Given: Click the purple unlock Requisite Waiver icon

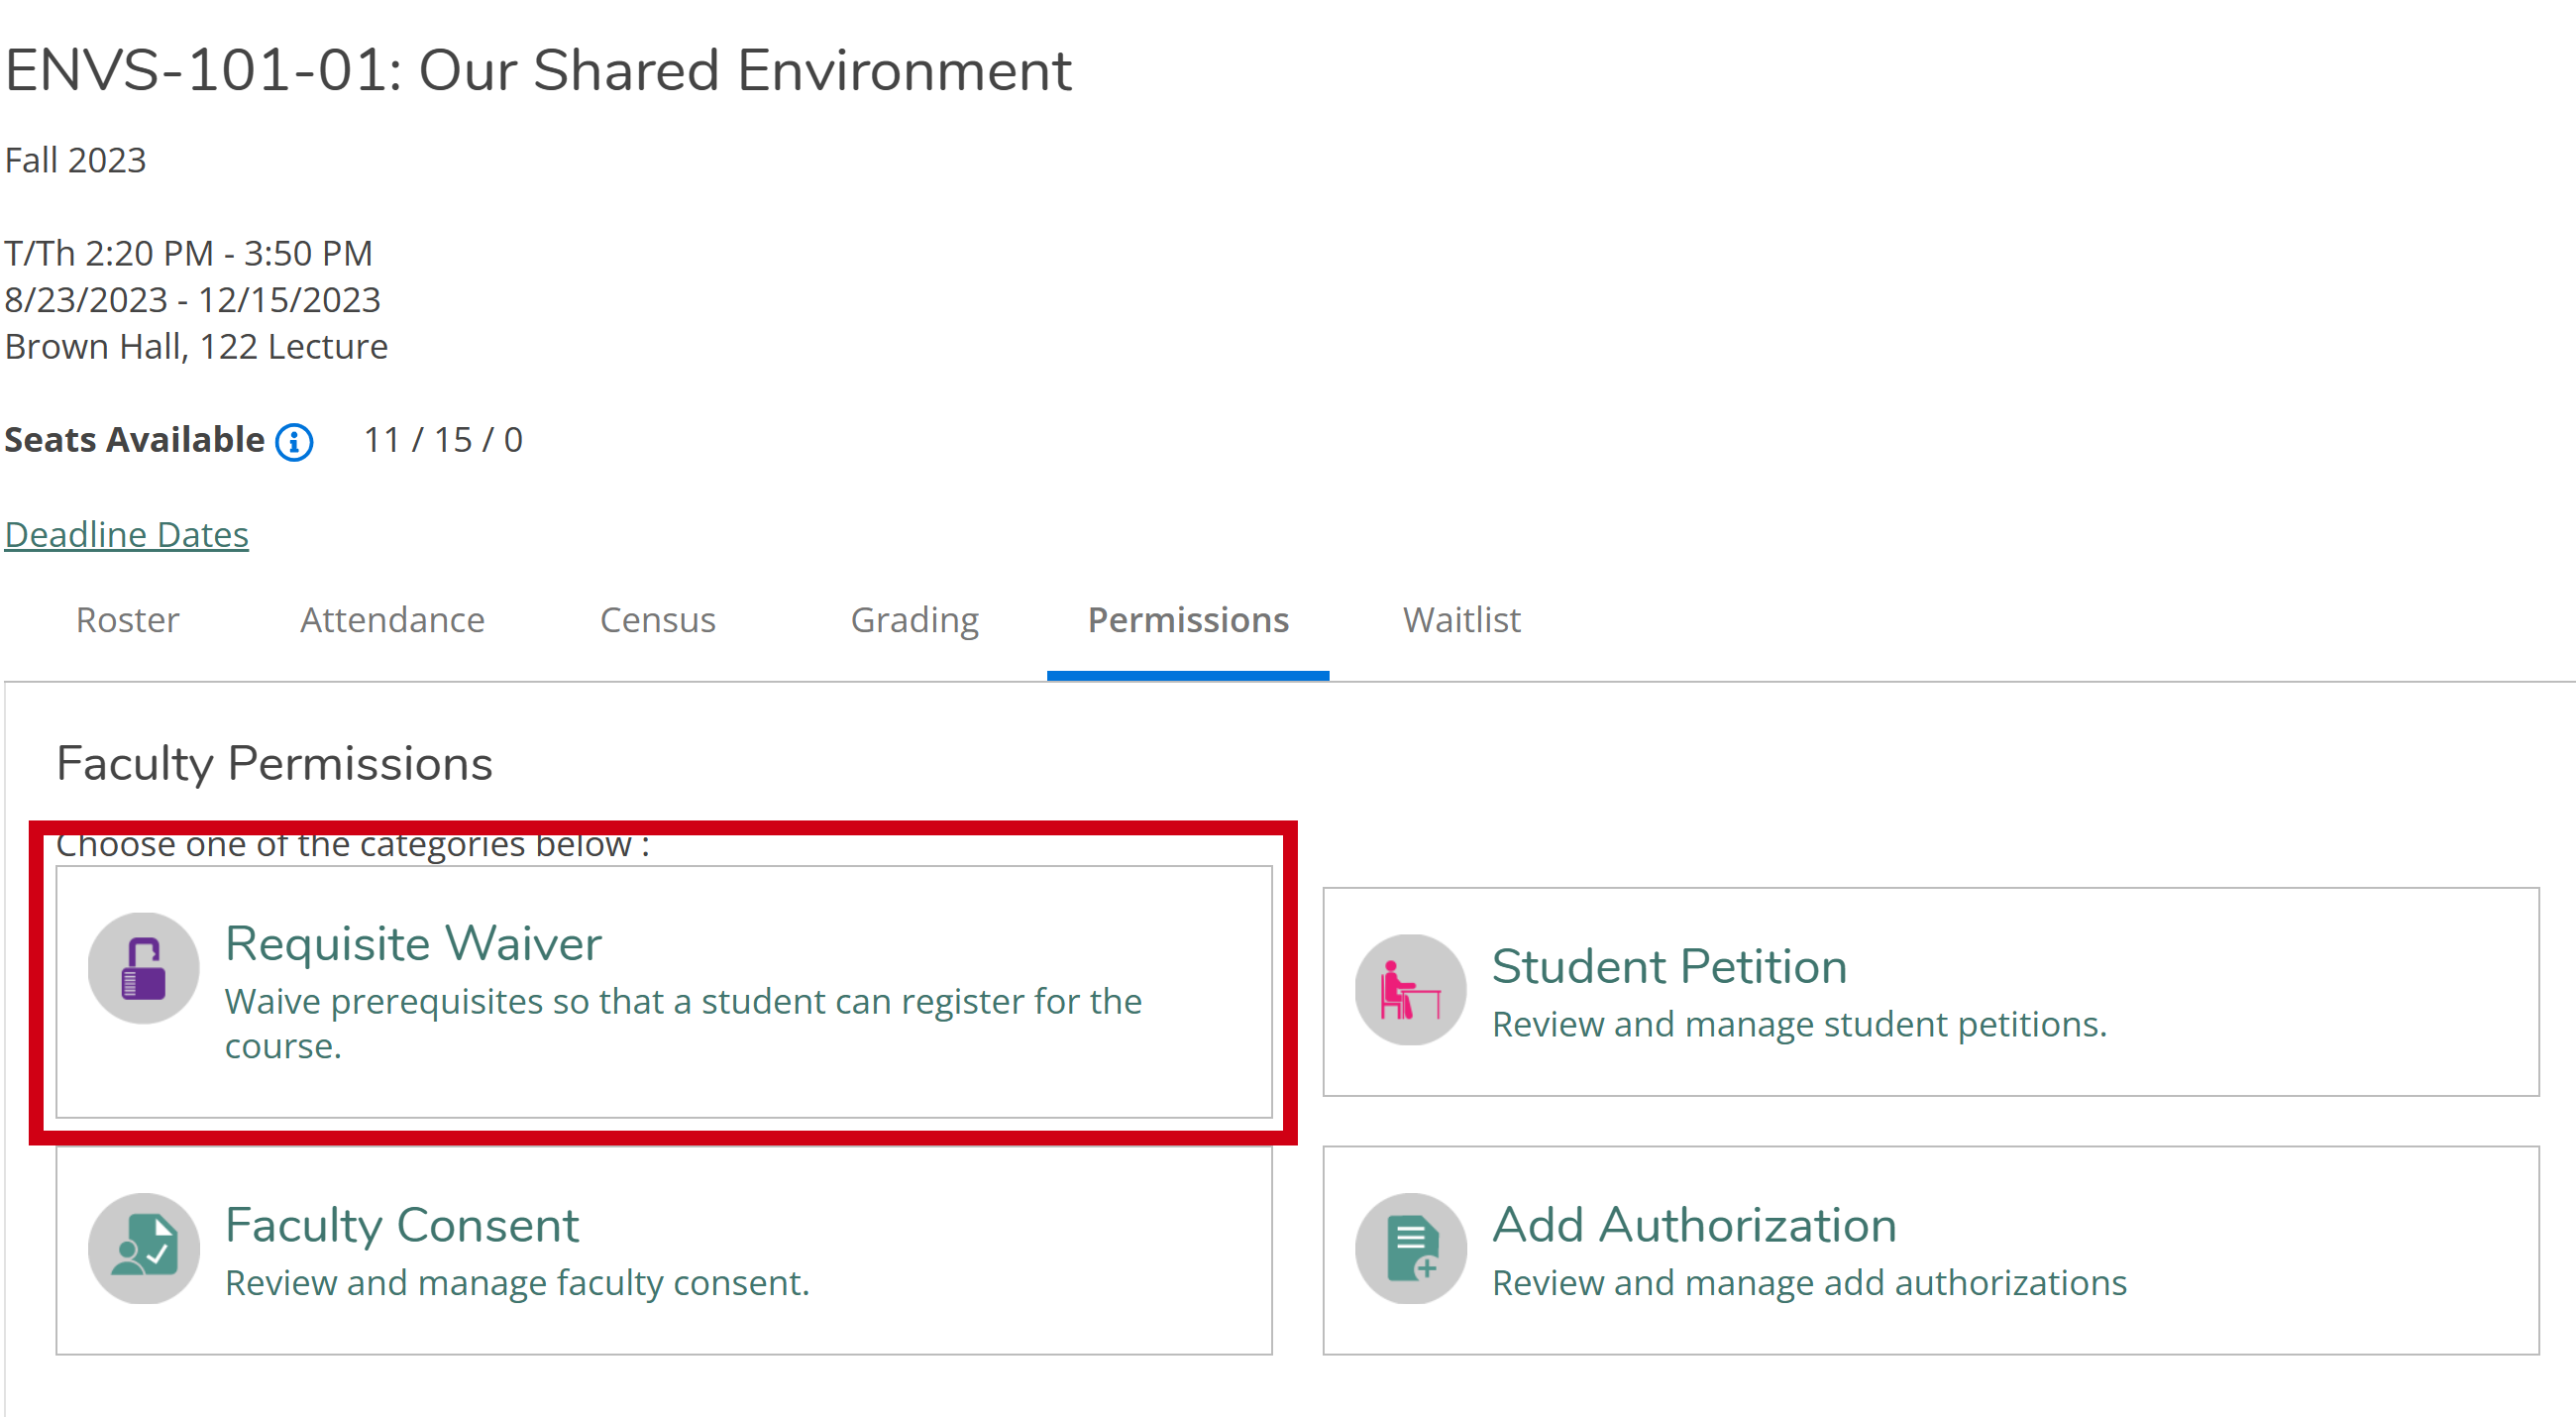Looking at the screenshot, I should [x=144, y=968].
